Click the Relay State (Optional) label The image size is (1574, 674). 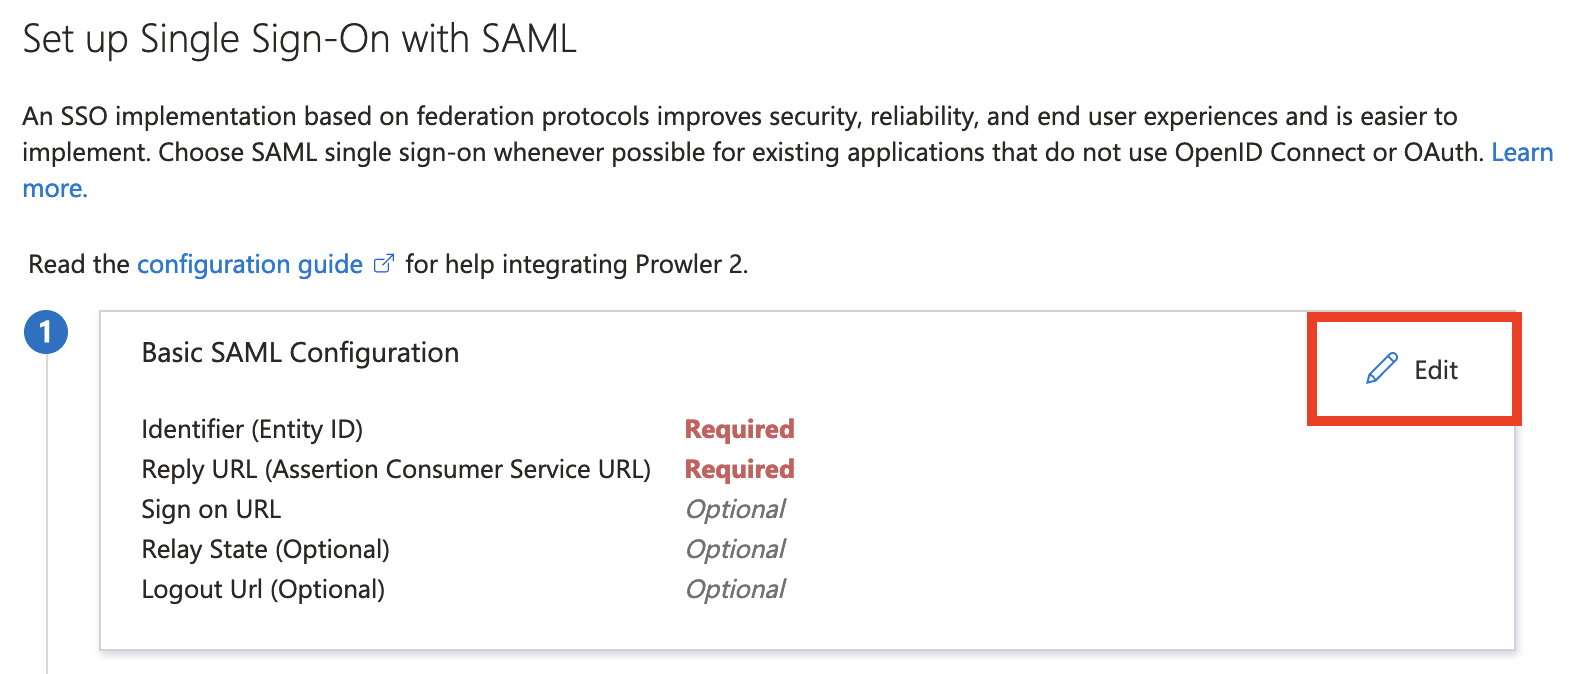(265, 549)
